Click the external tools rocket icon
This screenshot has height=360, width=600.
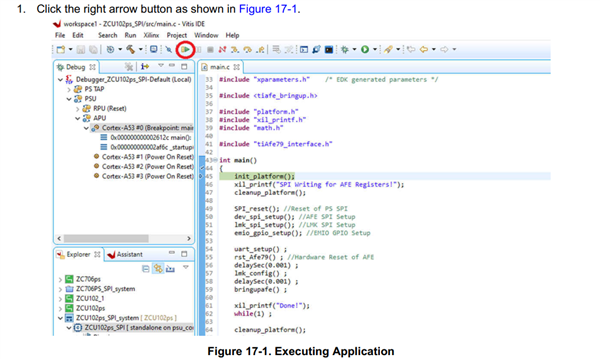pyautogui.click(x=388, y=49)
